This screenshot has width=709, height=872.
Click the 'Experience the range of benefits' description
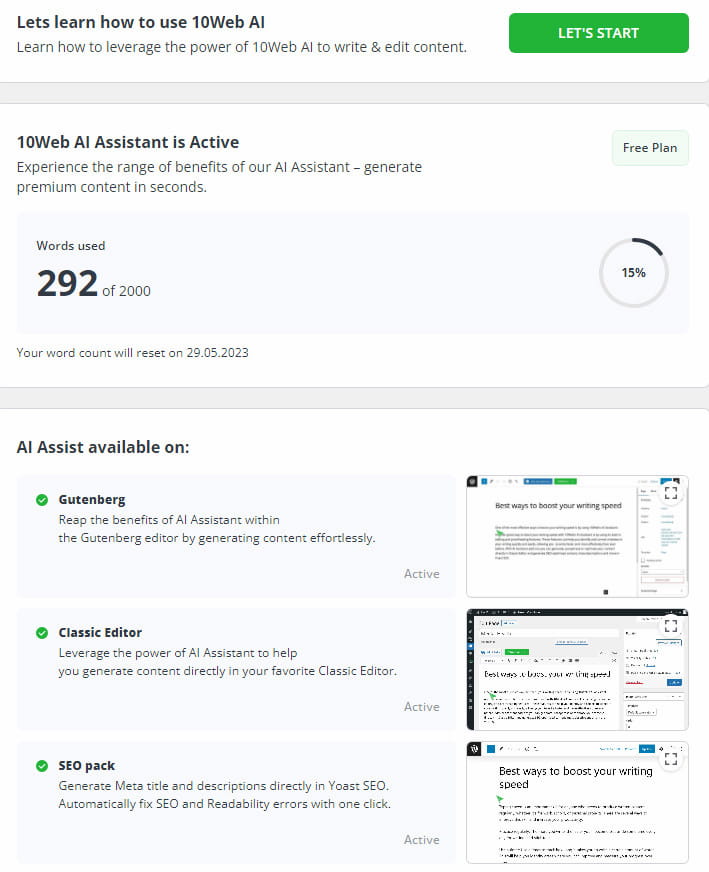coord(219,177)
